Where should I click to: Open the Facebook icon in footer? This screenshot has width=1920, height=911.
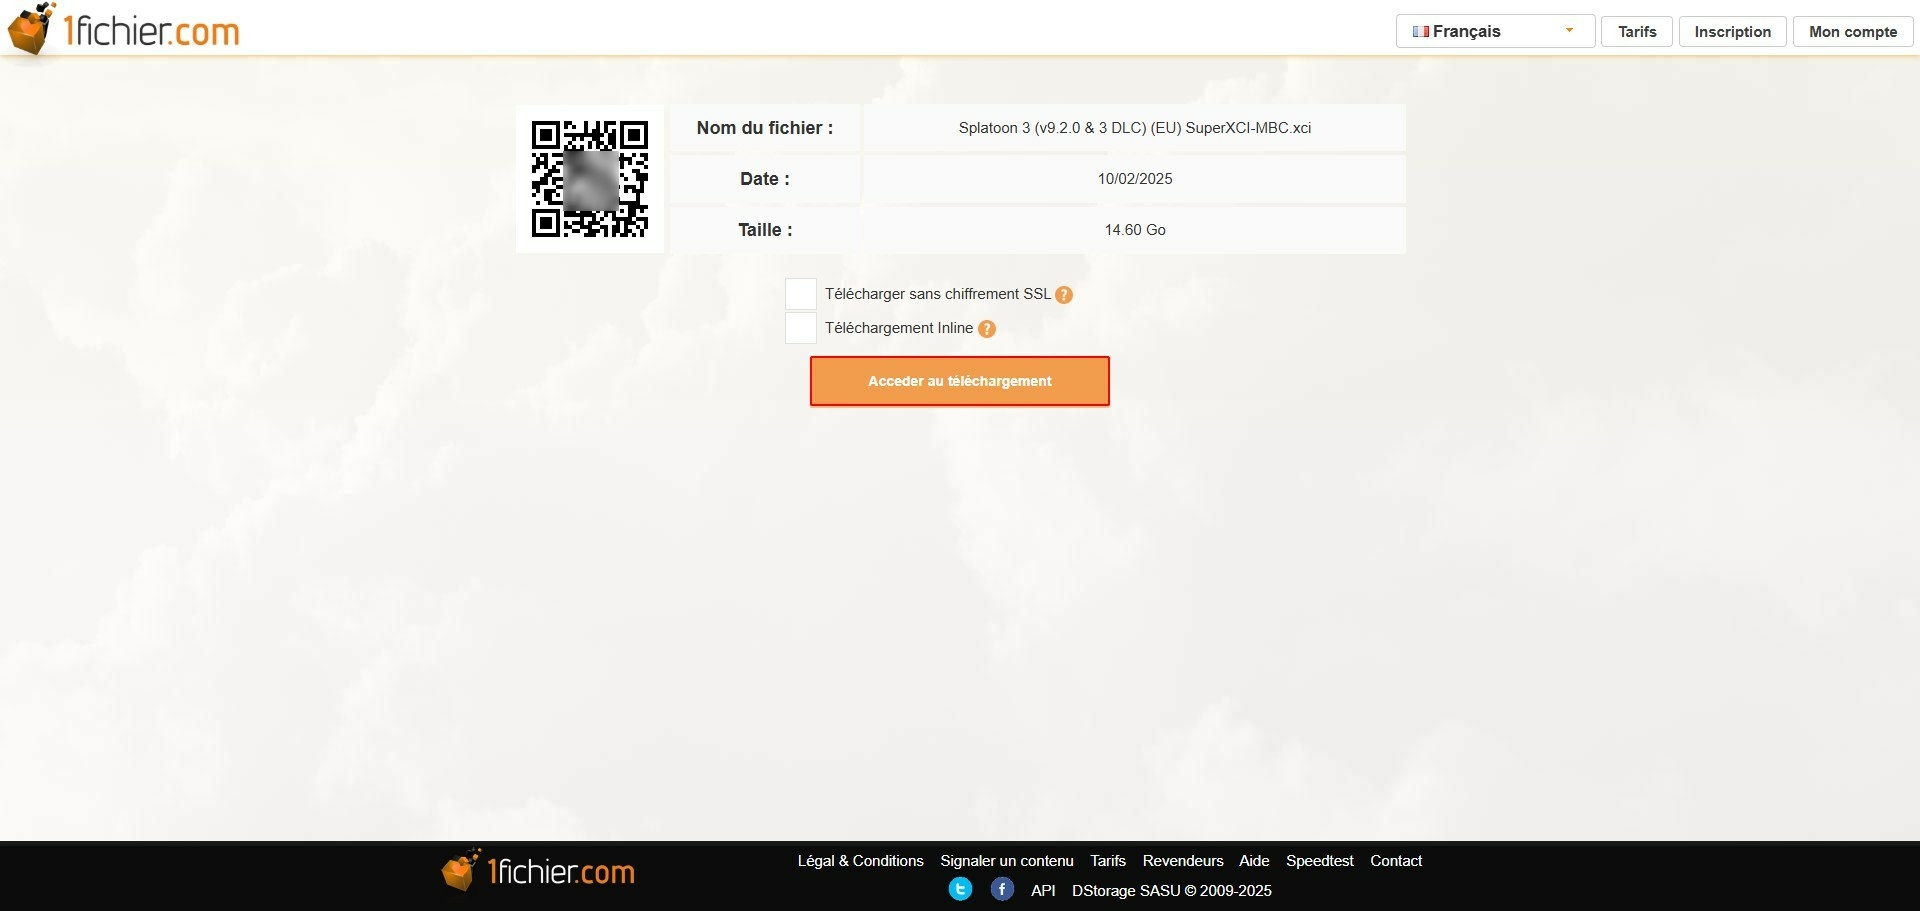(x=1002, y=889)
